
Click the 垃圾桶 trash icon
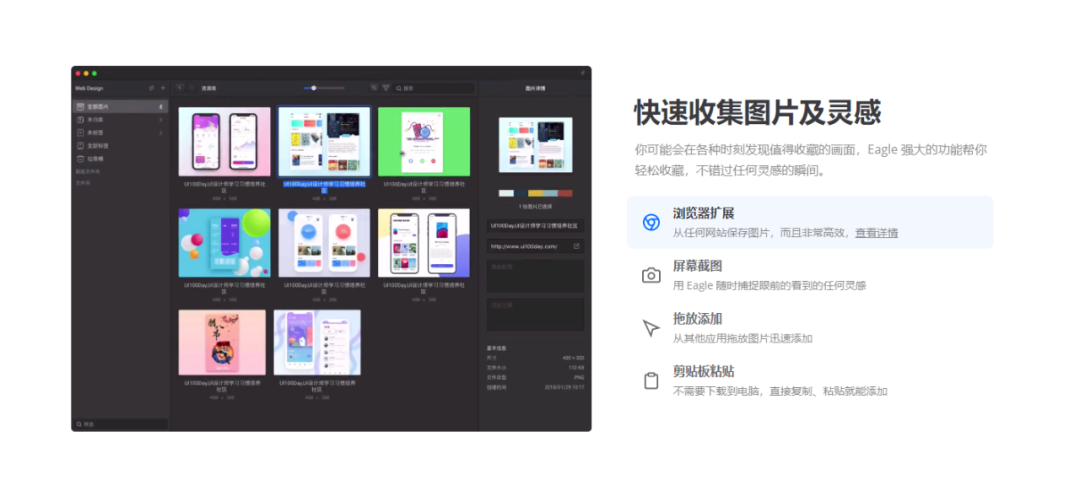80,158
